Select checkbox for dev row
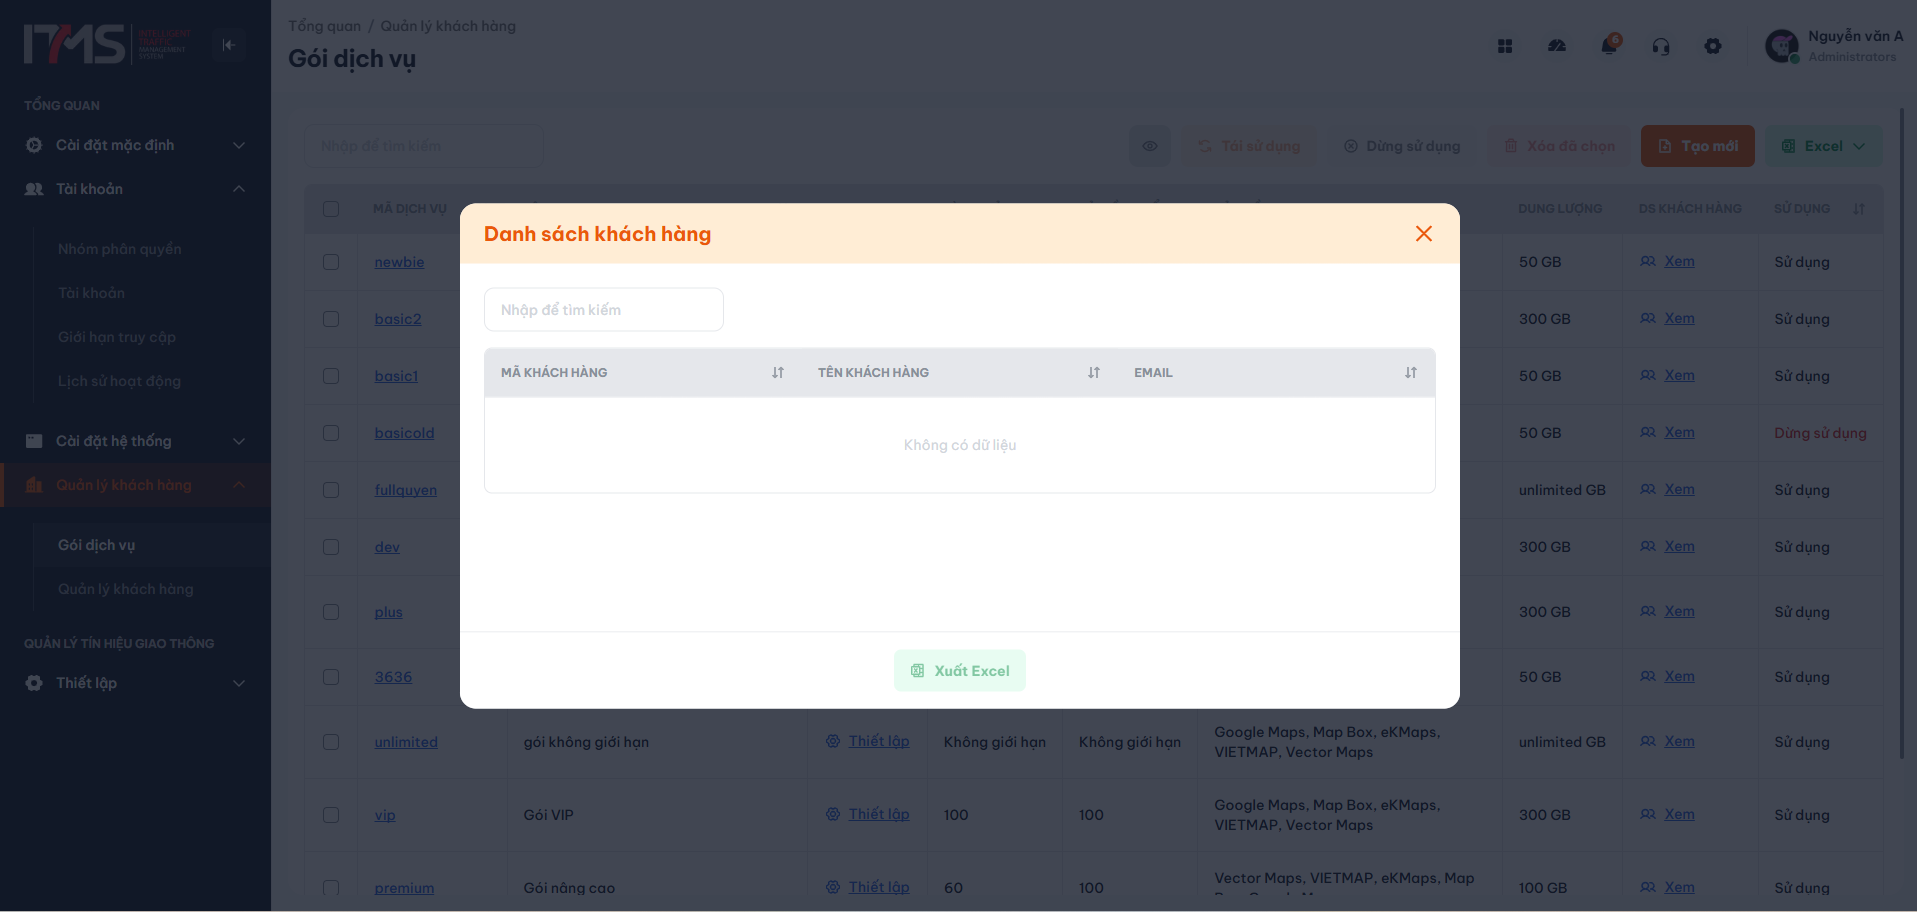This screenshot has height=912, width=1917. point(331,547)
